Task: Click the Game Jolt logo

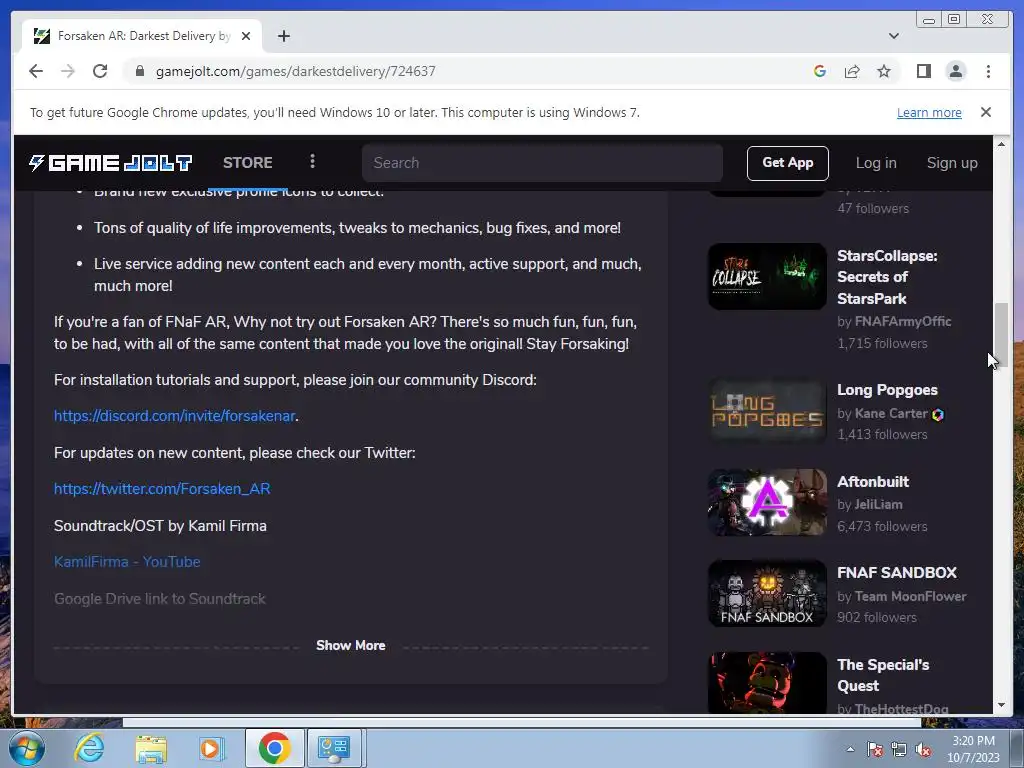Action: coord(110,163)
